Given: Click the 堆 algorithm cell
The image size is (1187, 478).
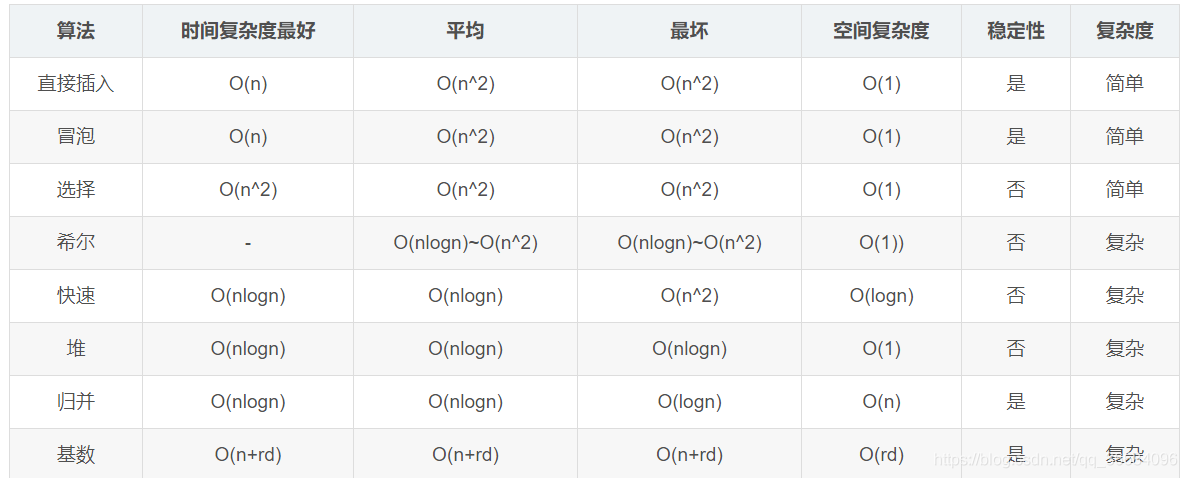Looking at the screenshot, I should (76, 349).
